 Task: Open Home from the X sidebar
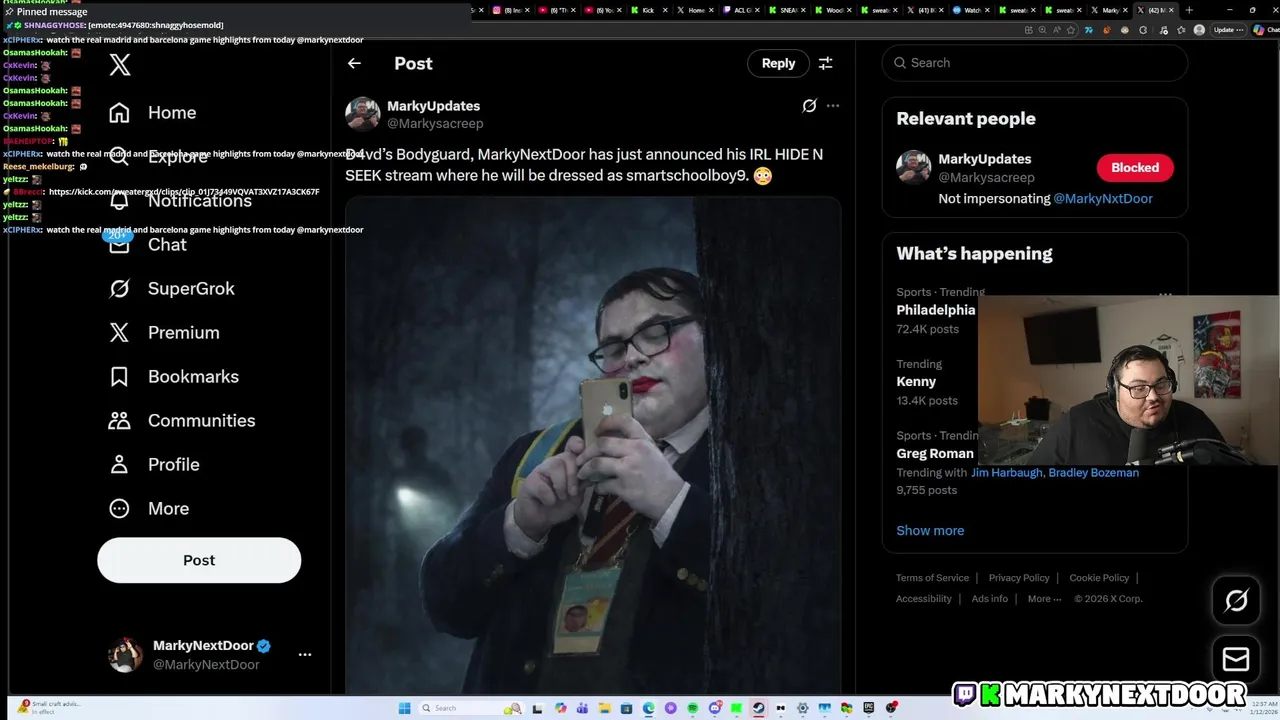[153, 112]
